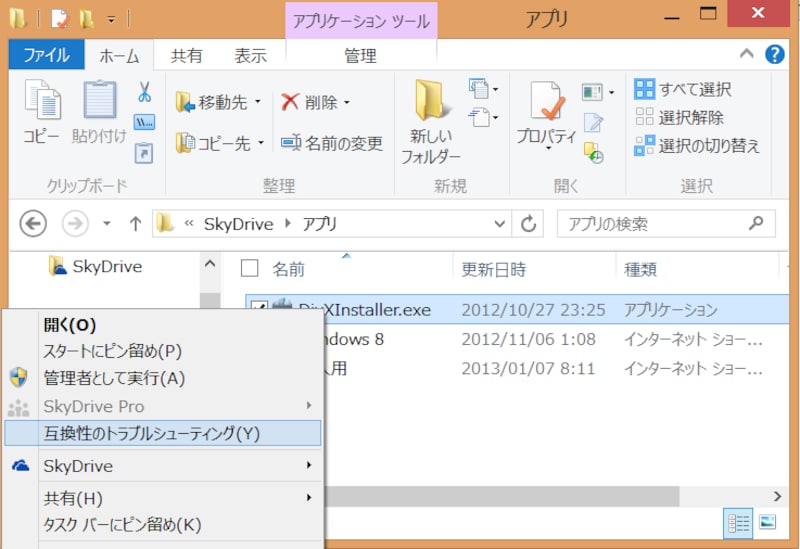This screenshot has height=549, width=800.
Task: Click すべて選択 (Select all) button
Action: (683, 89)
